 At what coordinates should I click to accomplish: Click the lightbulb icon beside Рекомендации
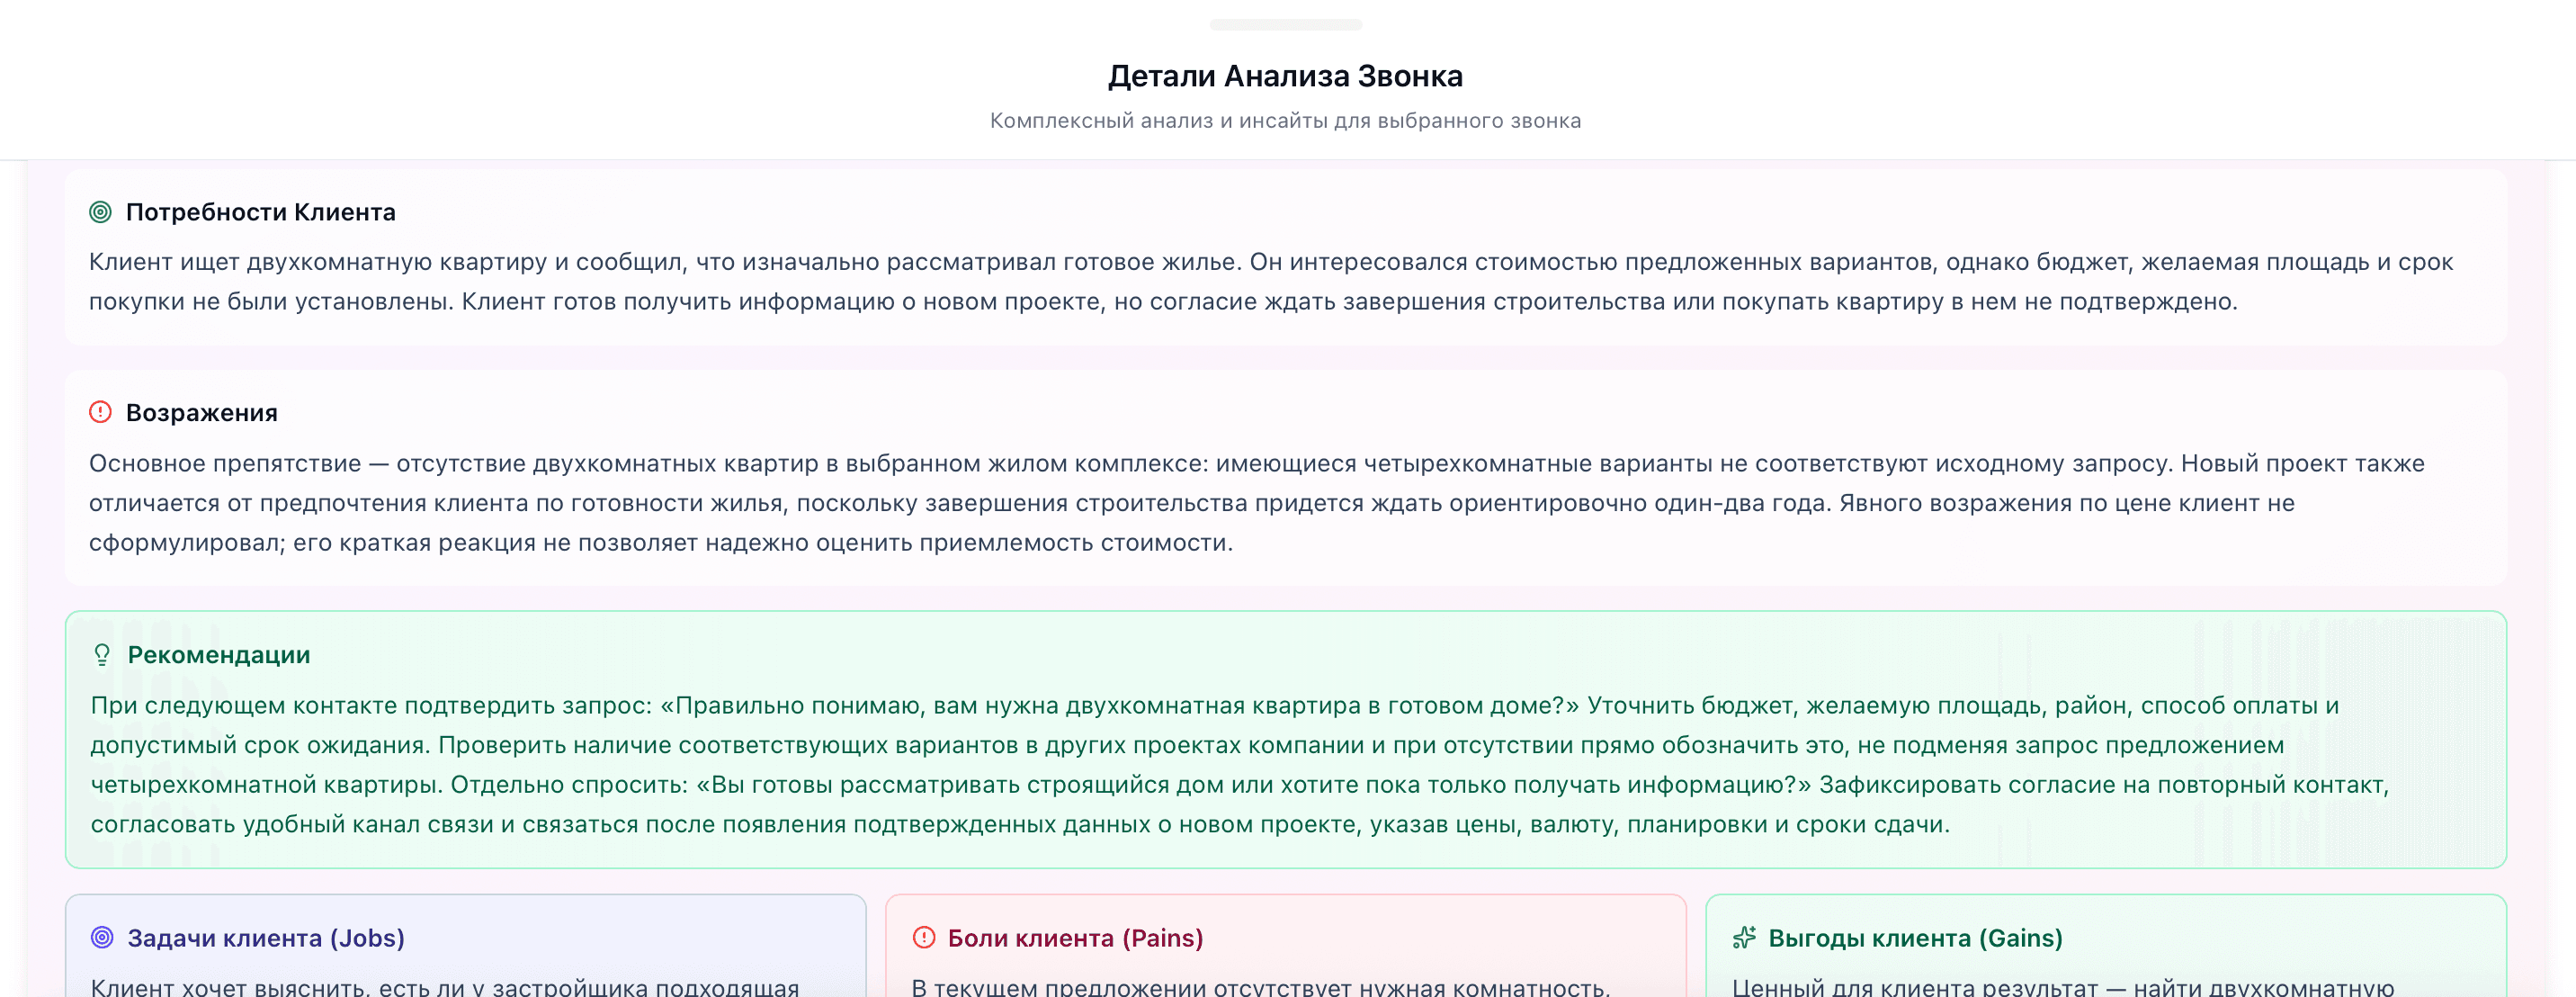pyautogui.click(x=102, y=655)
